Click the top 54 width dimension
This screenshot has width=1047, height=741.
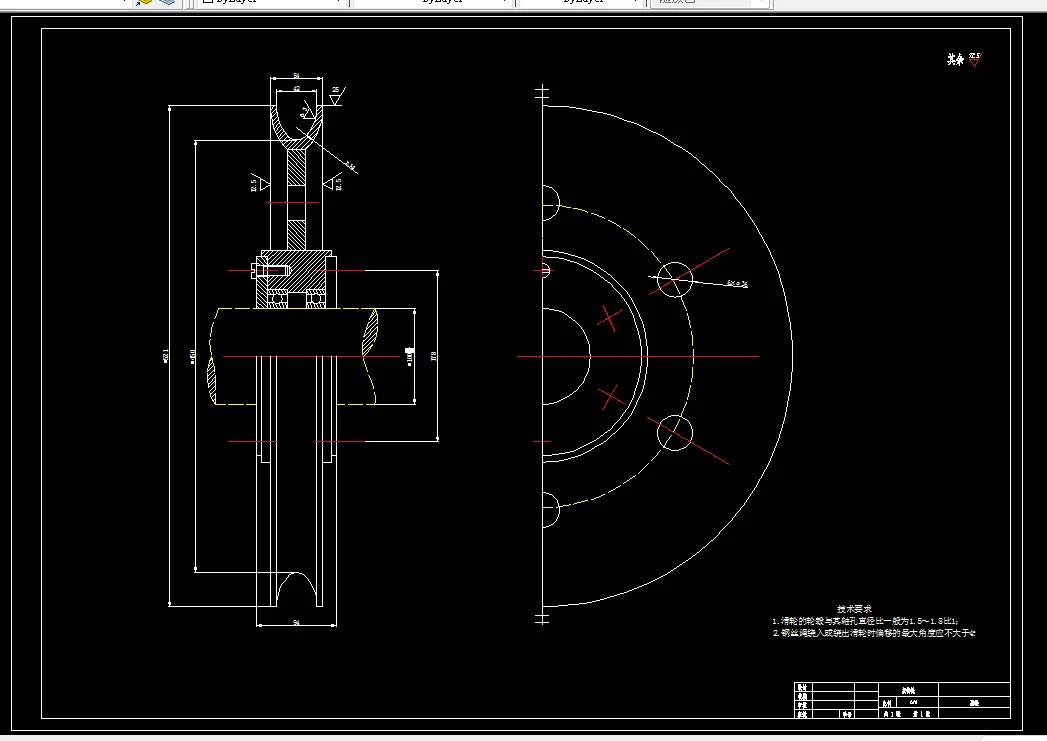[296, 76]
